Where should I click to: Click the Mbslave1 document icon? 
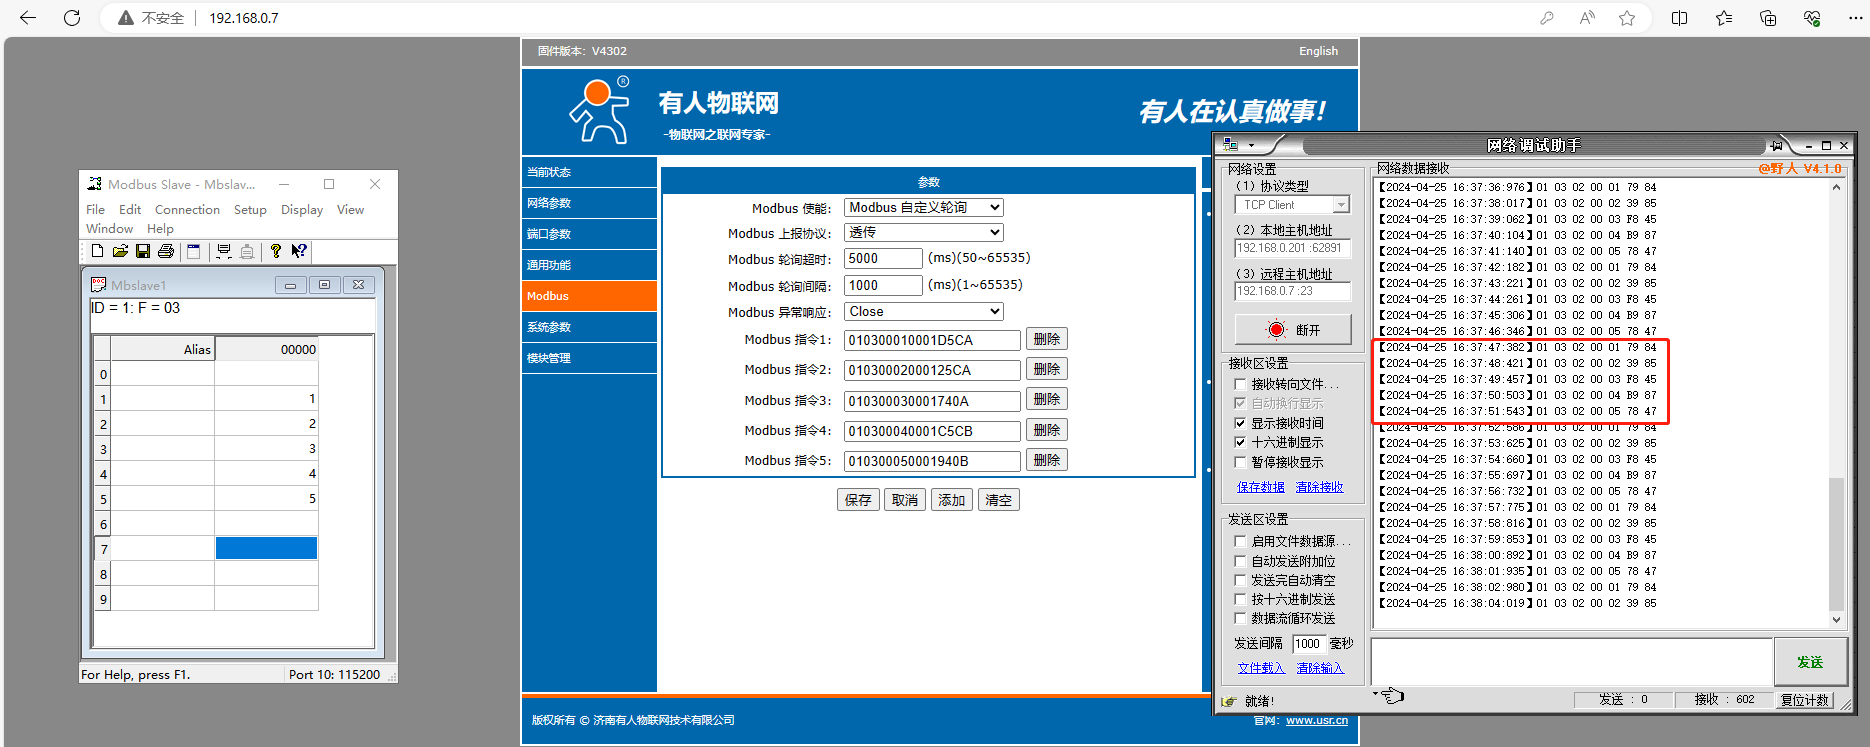99,285
